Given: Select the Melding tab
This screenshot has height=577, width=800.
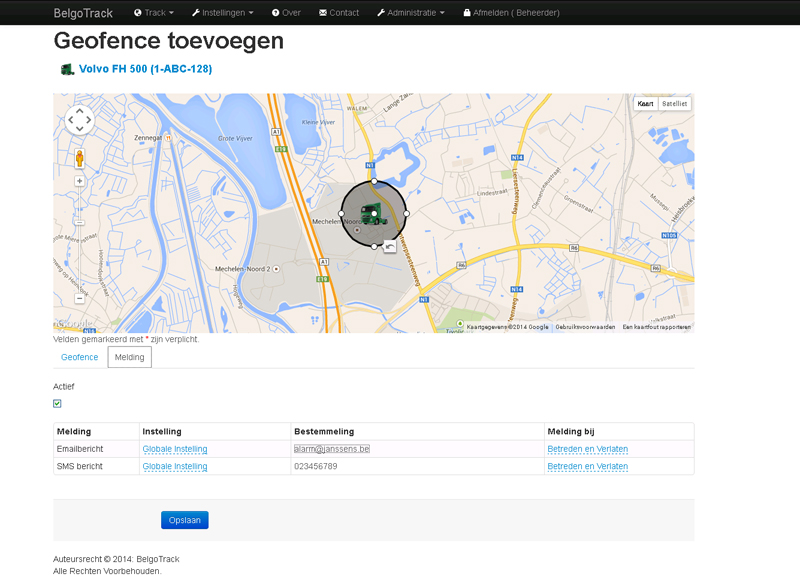Looking at the screenshot, I should 130,357.
